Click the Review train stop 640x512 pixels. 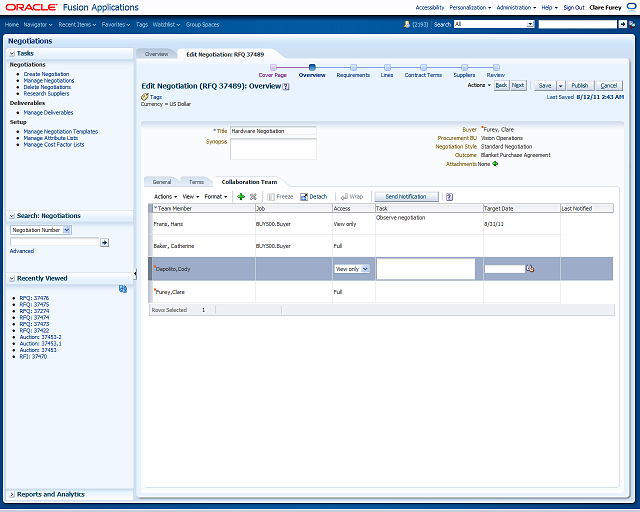tap(496, 67)
